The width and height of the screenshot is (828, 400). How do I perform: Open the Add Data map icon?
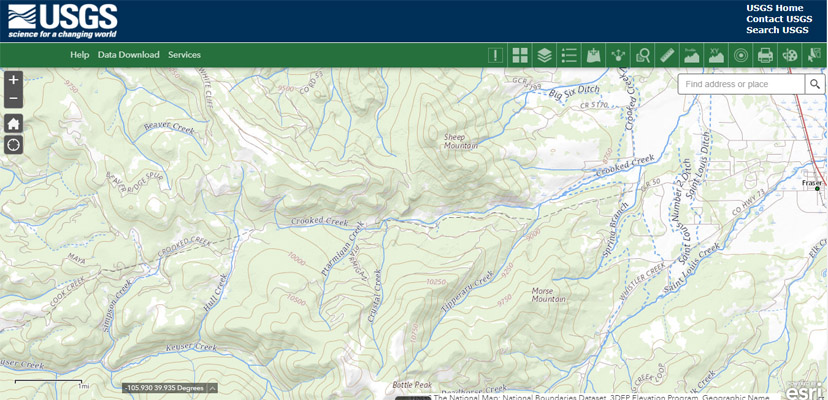594,55
